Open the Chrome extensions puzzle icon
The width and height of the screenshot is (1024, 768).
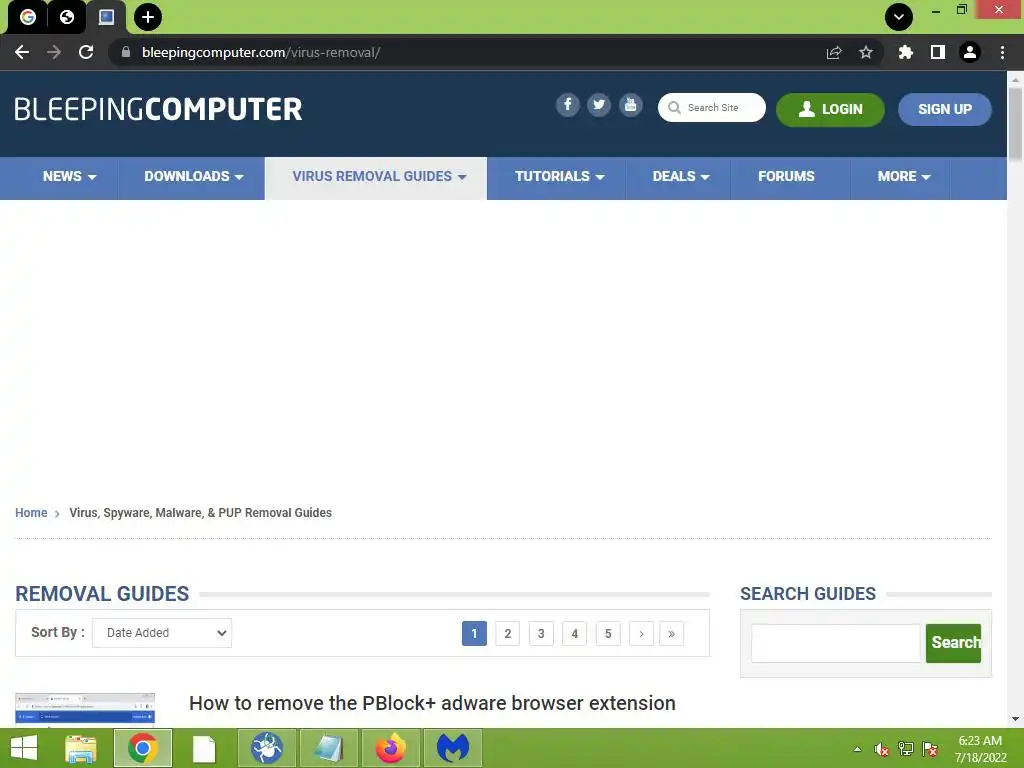pyautogui.click(x=906, y=52)
